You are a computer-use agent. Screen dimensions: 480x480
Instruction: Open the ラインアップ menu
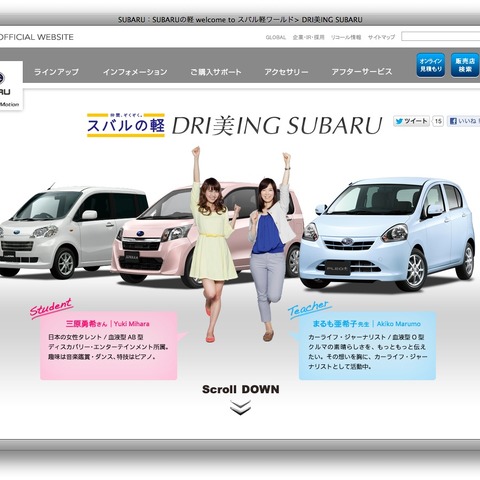pyautogui.click(x=56, y=72)
